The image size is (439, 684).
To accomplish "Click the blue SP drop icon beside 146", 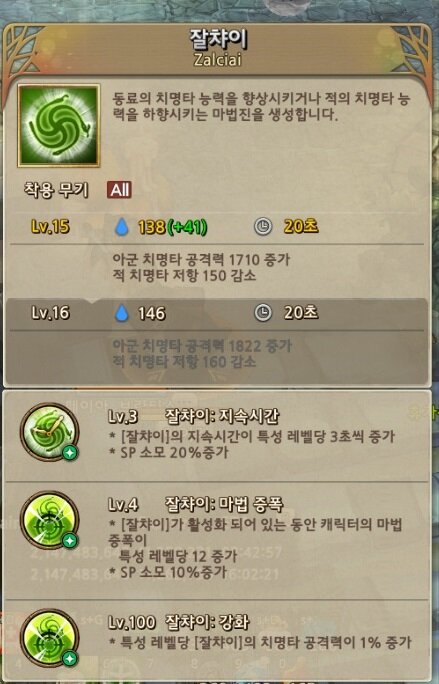I will [122, 313].
